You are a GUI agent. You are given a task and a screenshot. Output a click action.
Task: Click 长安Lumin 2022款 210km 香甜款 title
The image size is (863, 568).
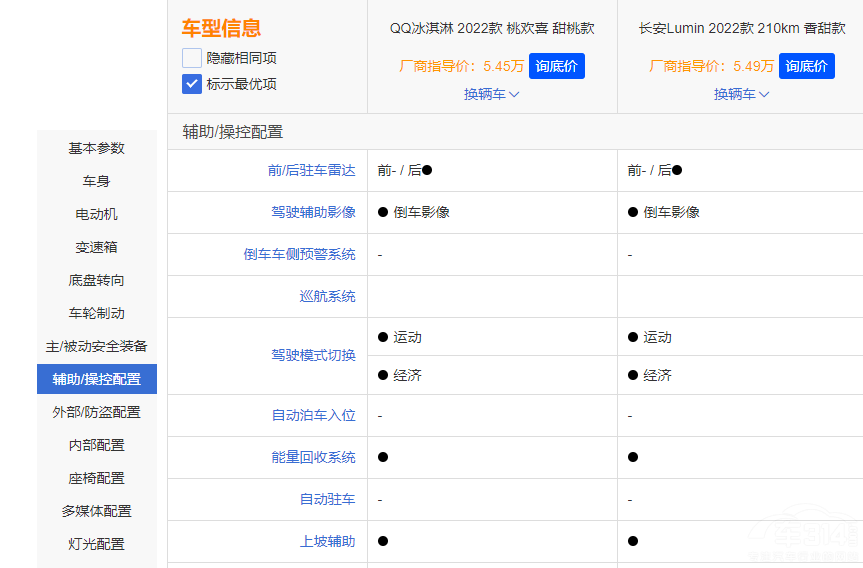point(742,28)
